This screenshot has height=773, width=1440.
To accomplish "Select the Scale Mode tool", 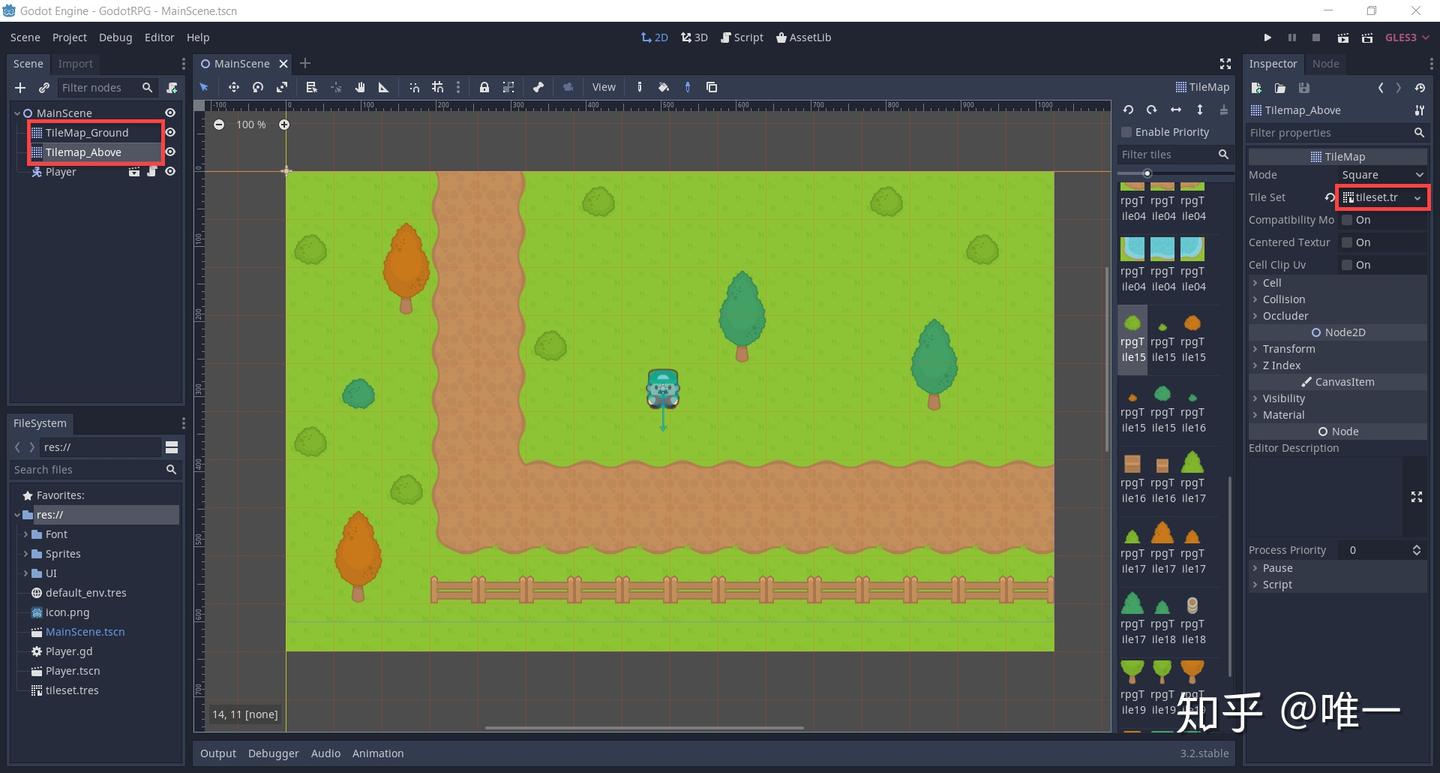I will (283, 87).
